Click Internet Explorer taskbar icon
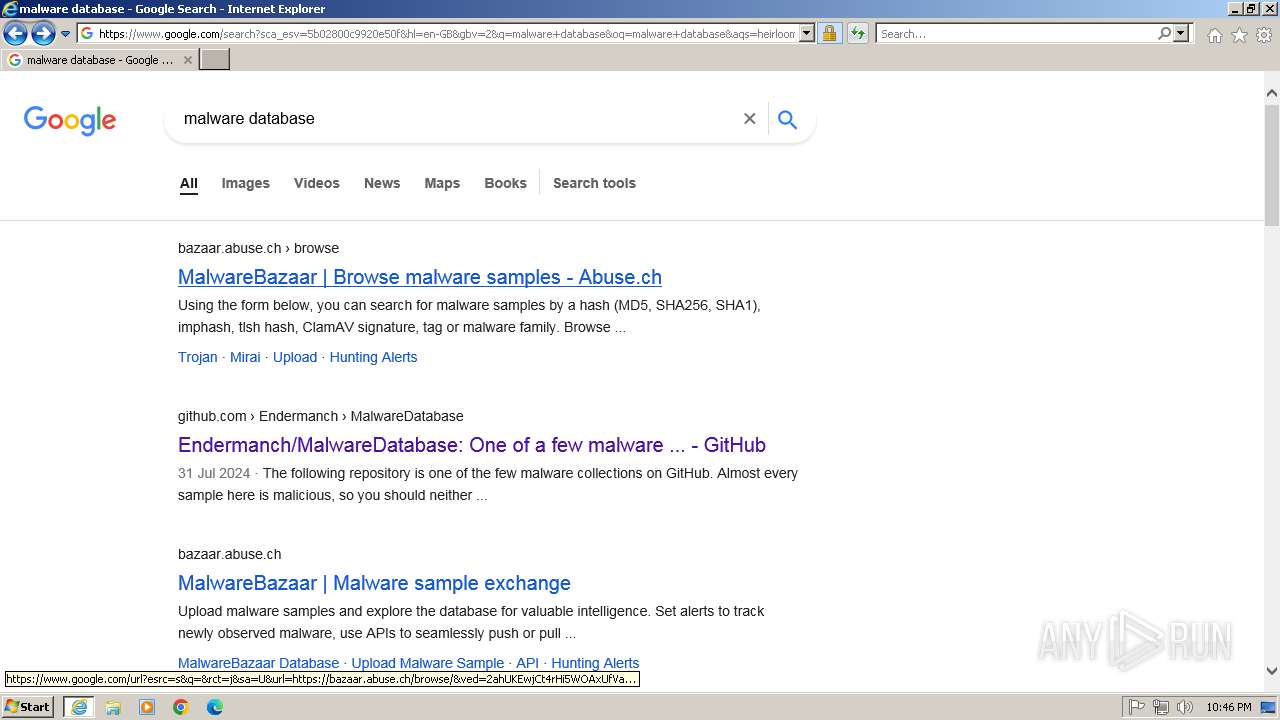This screenshot has width=1280, height=720. click(x=79, y=707)
